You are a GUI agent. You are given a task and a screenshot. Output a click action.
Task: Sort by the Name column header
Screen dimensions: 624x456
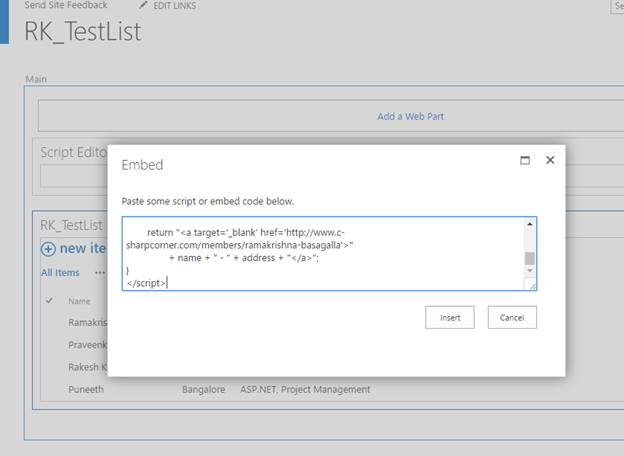click(79, 301)
